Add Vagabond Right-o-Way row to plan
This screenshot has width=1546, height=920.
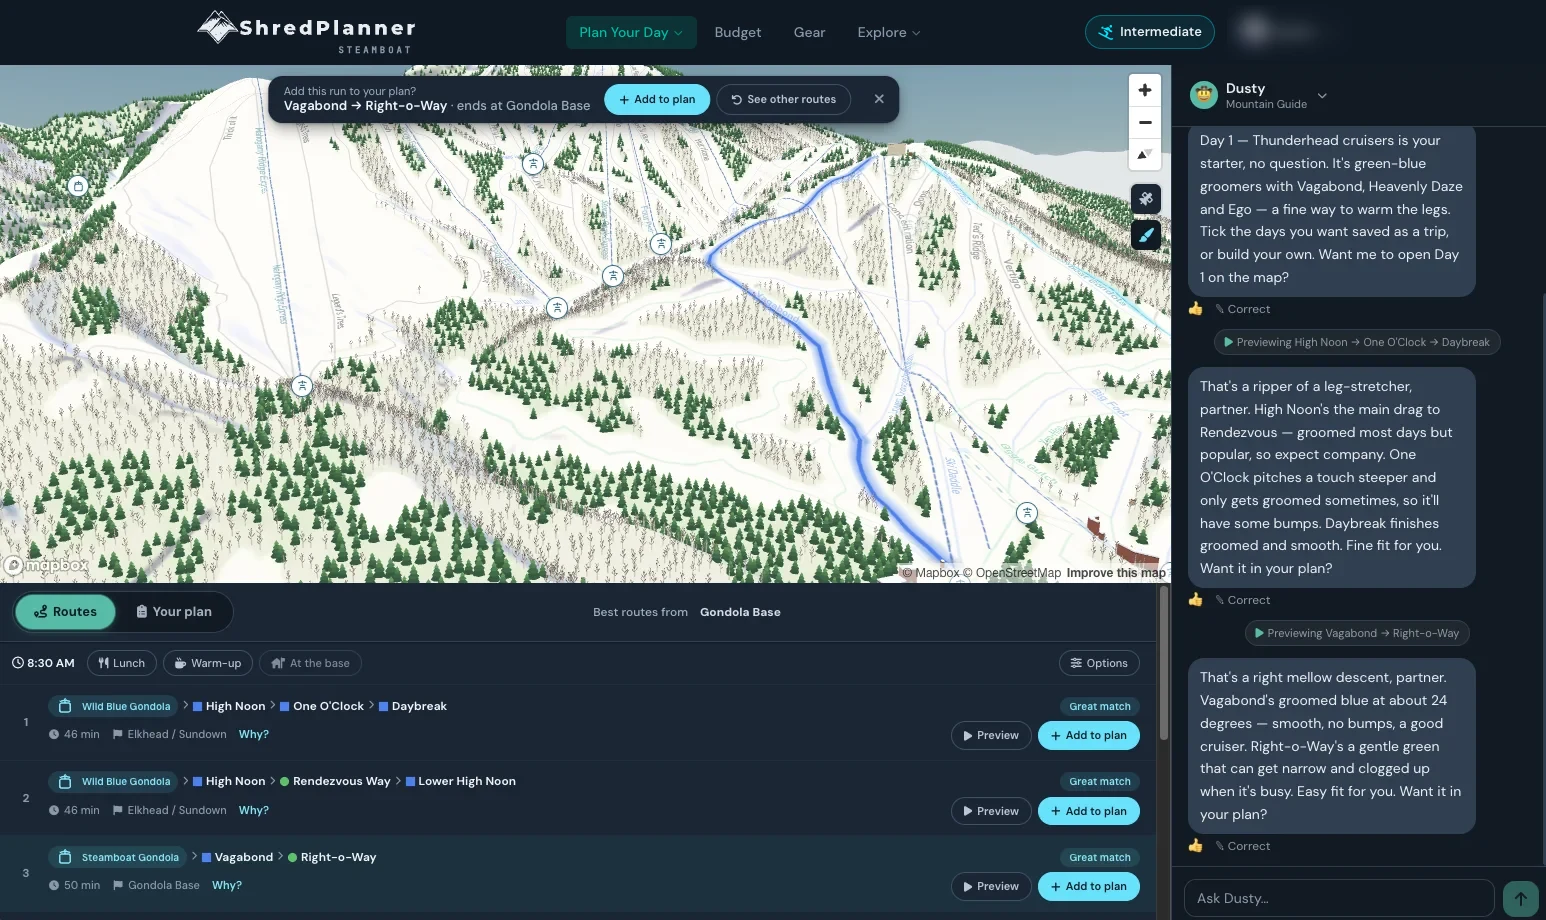pyautogui.click(x=1089, y=886)
